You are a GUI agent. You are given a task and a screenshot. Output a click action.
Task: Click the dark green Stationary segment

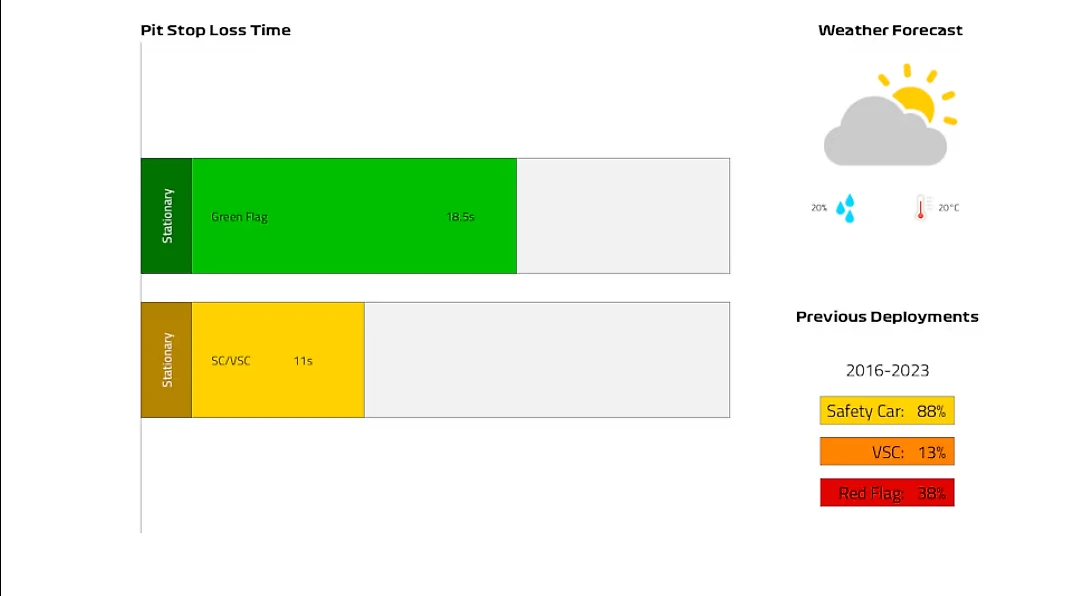coord(167,216)
